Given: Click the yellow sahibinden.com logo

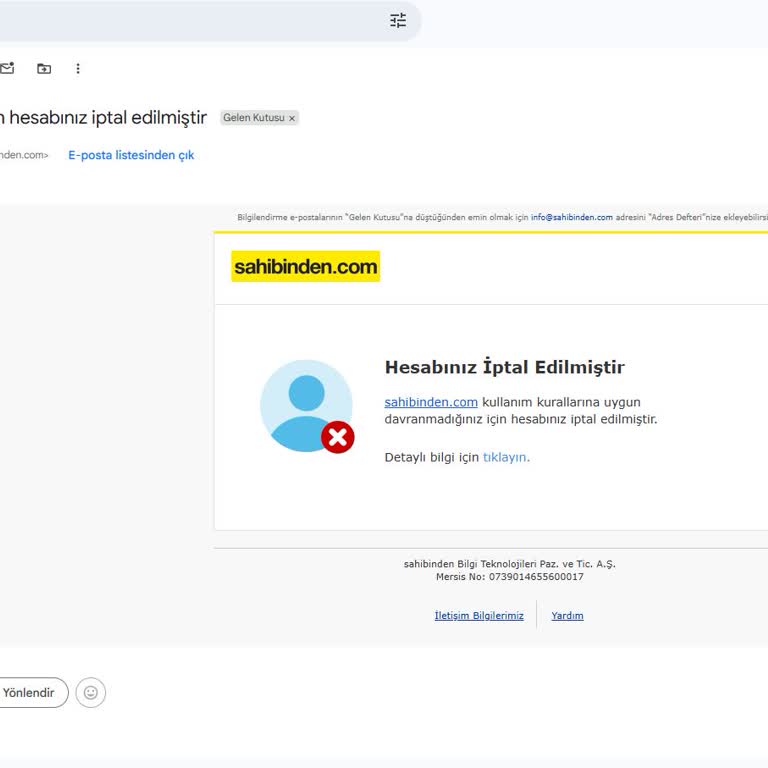Looking at the screenshot, I should [x=306, y=266].
